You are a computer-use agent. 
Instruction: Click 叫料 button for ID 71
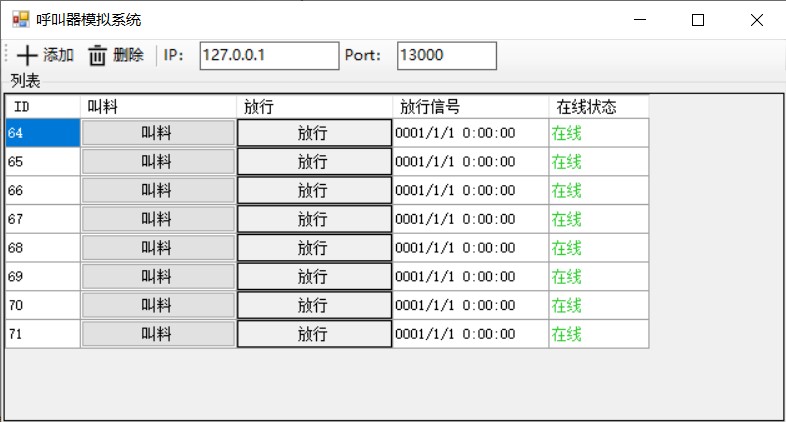[x=158, y=334]
